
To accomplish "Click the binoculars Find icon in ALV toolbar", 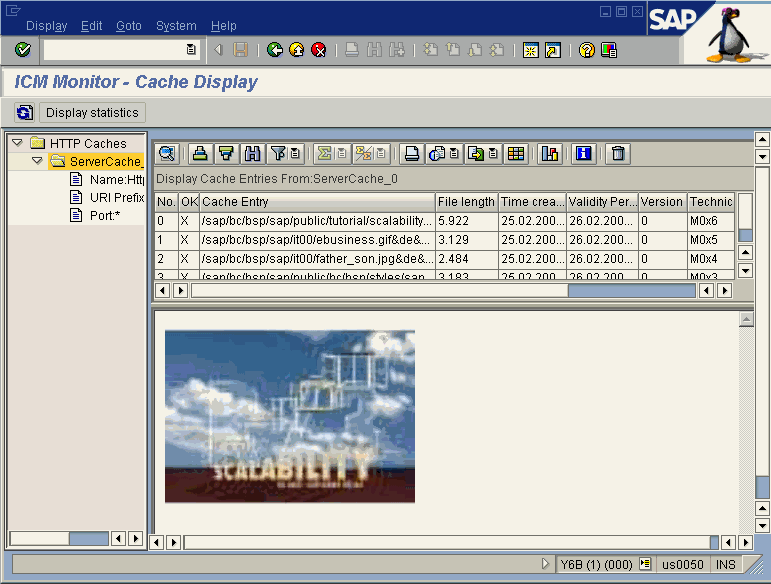I will click(252, 153).
